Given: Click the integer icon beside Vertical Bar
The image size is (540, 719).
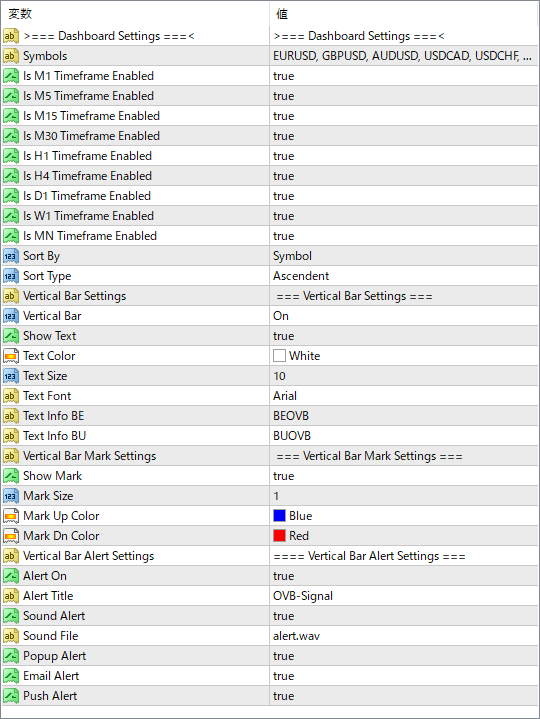Looking at the screenshot, I should click(x=11, y=316).
